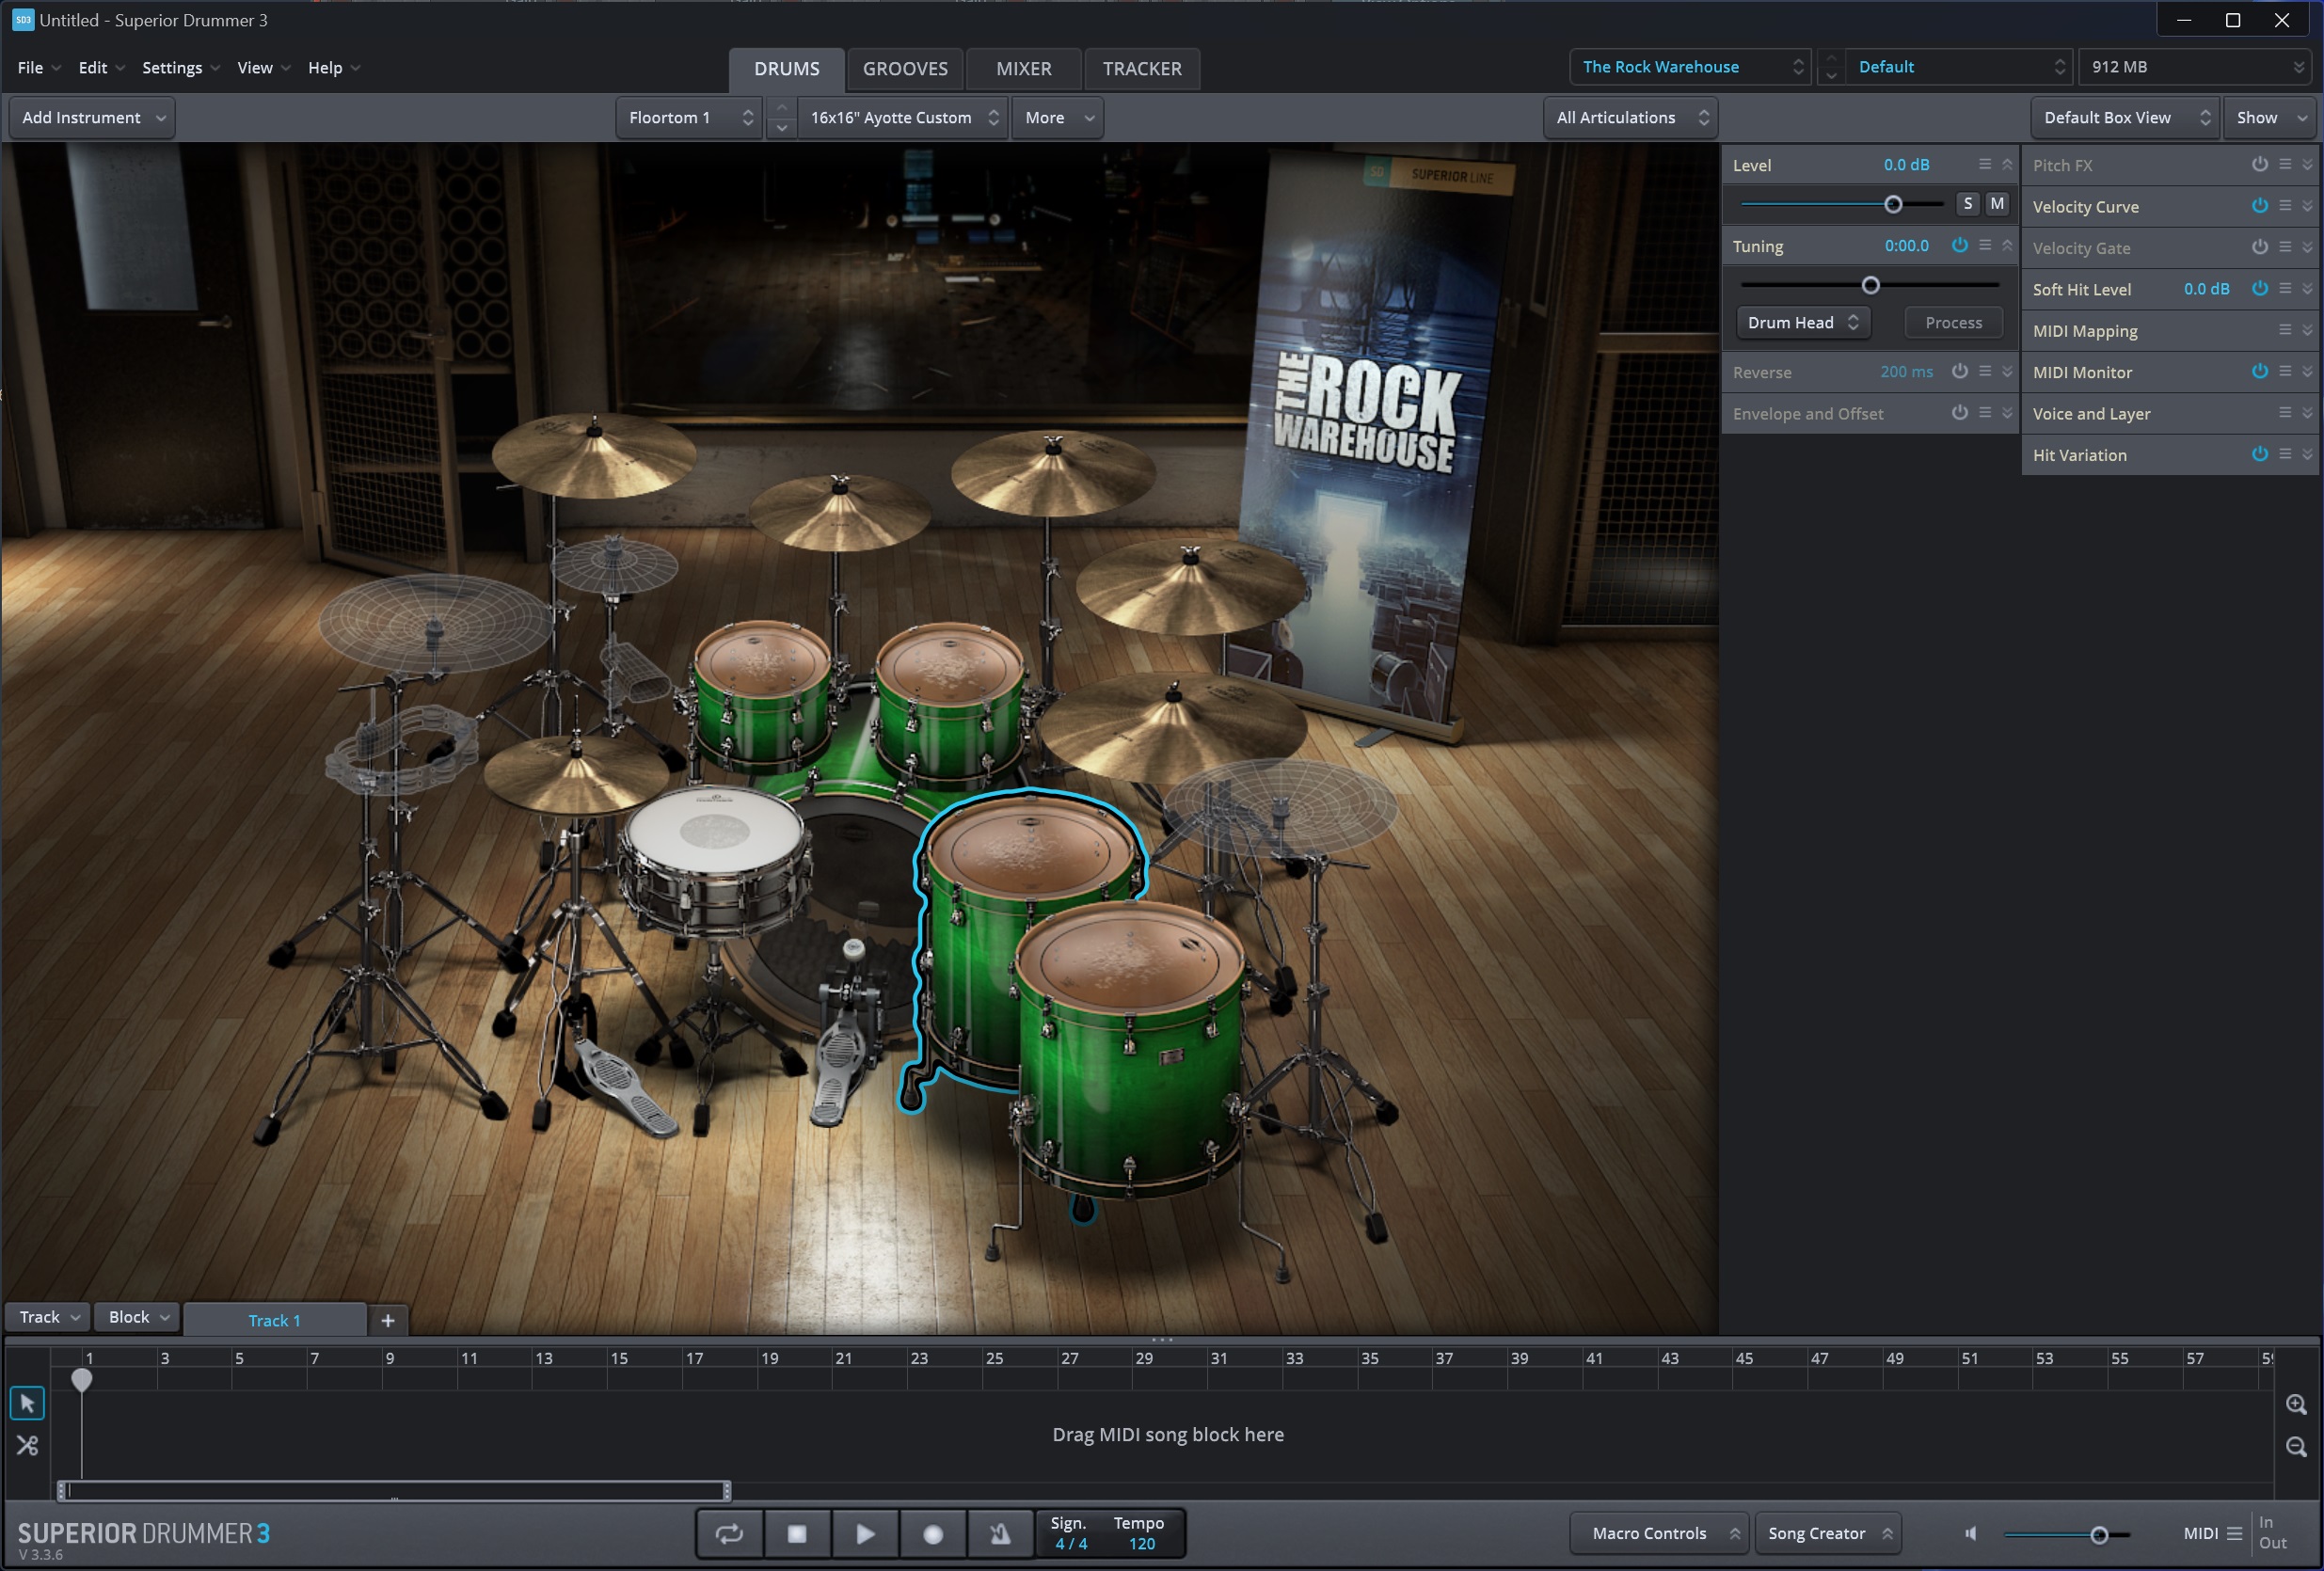The height and width of the screenshot is (1571, 2324).
Task: Expand the Macro Controls panel
Action: point(1659,1533)
